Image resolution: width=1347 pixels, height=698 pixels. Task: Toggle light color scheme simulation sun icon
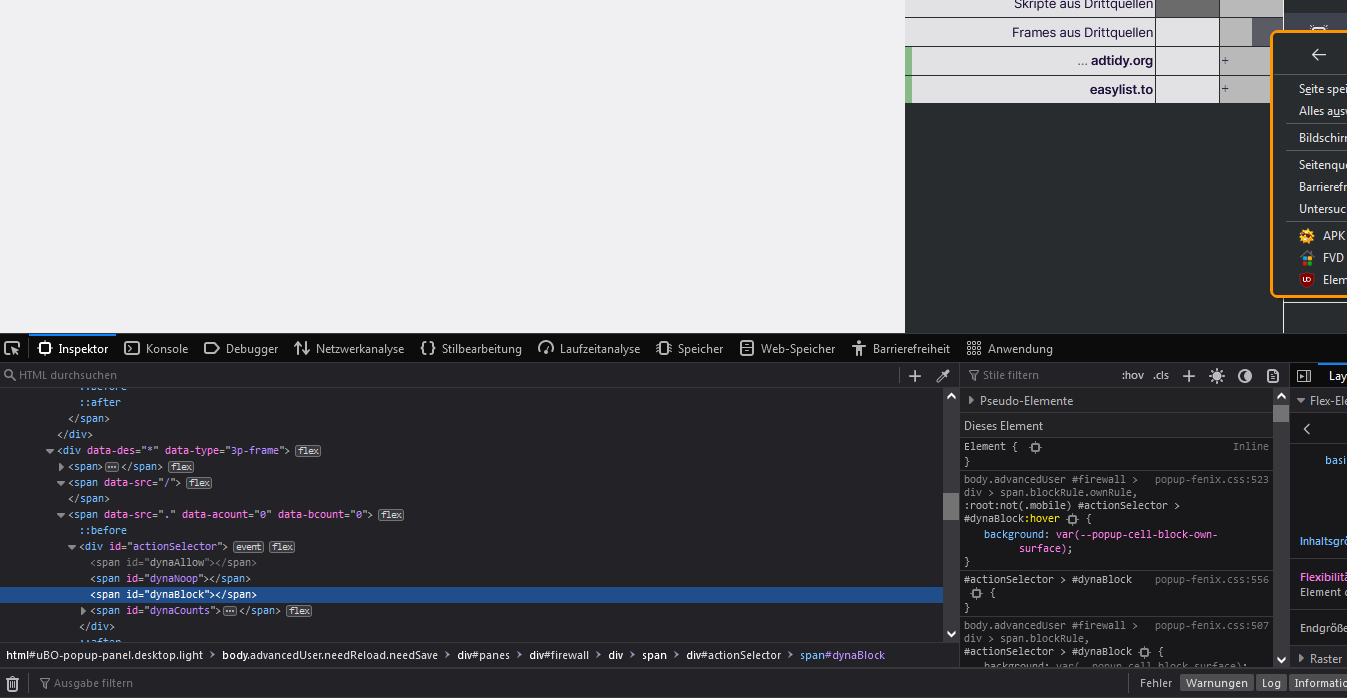pos(1216,376)
